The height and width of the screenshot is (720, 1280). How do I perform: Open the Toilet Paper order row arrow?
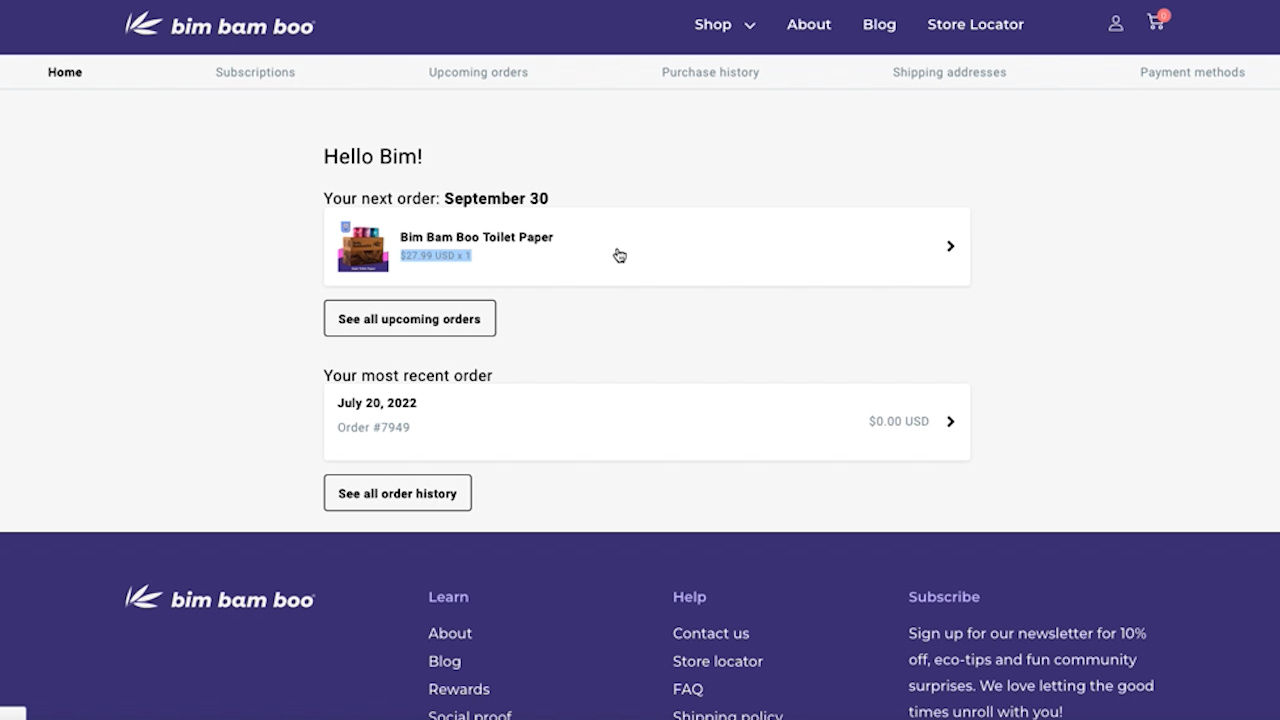(950, 246)
